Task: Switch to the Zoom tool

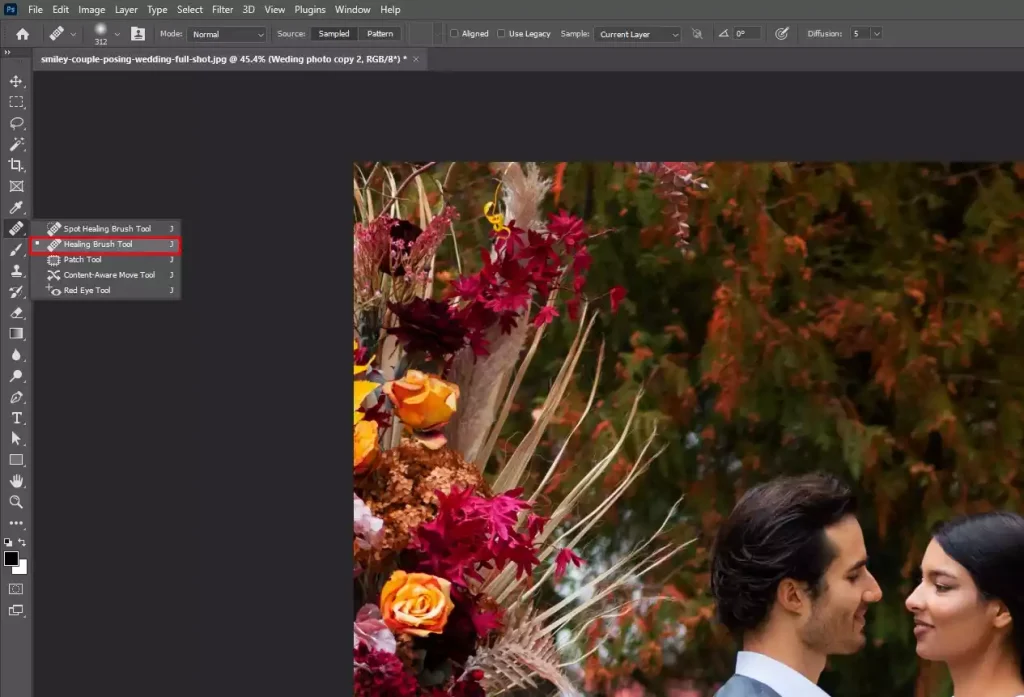Action: (x=15, y=502)
